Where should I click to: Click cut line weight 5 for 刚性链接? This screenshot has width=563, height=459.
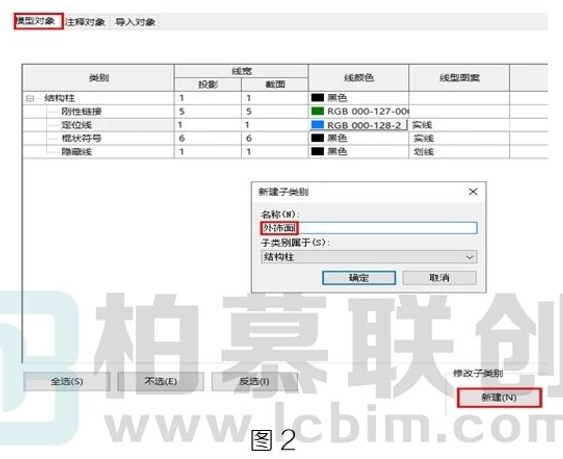[x=248, y=111]
